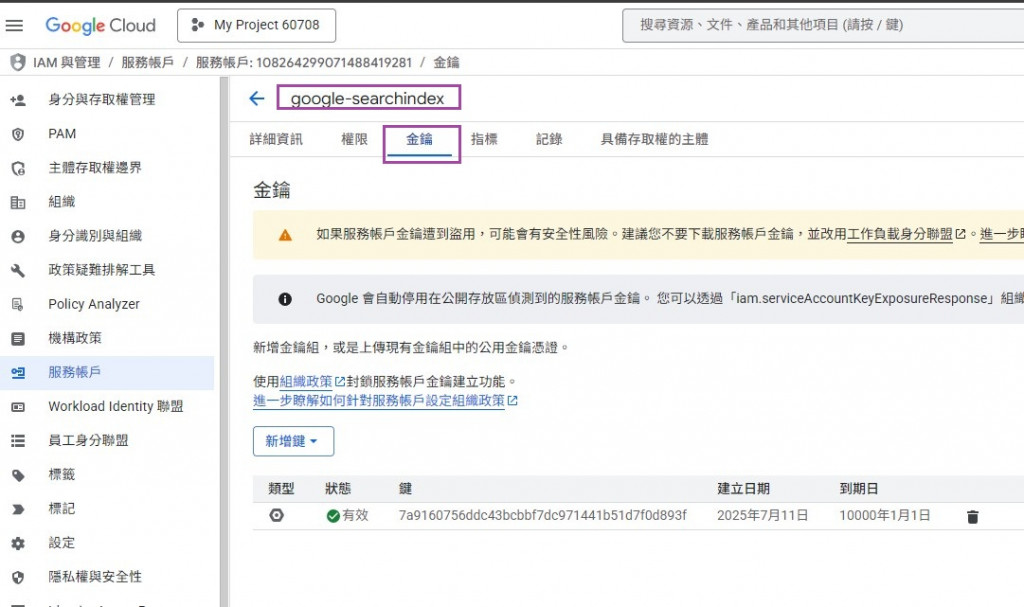Screen dimensions: 1024x607
Task: Switch to the 記錄 tab
Action: 549,139
